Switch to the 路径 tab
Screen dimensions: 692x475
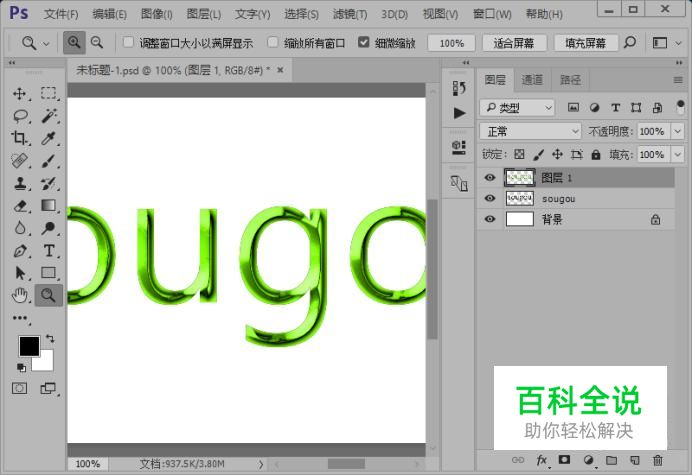point(570,79)
